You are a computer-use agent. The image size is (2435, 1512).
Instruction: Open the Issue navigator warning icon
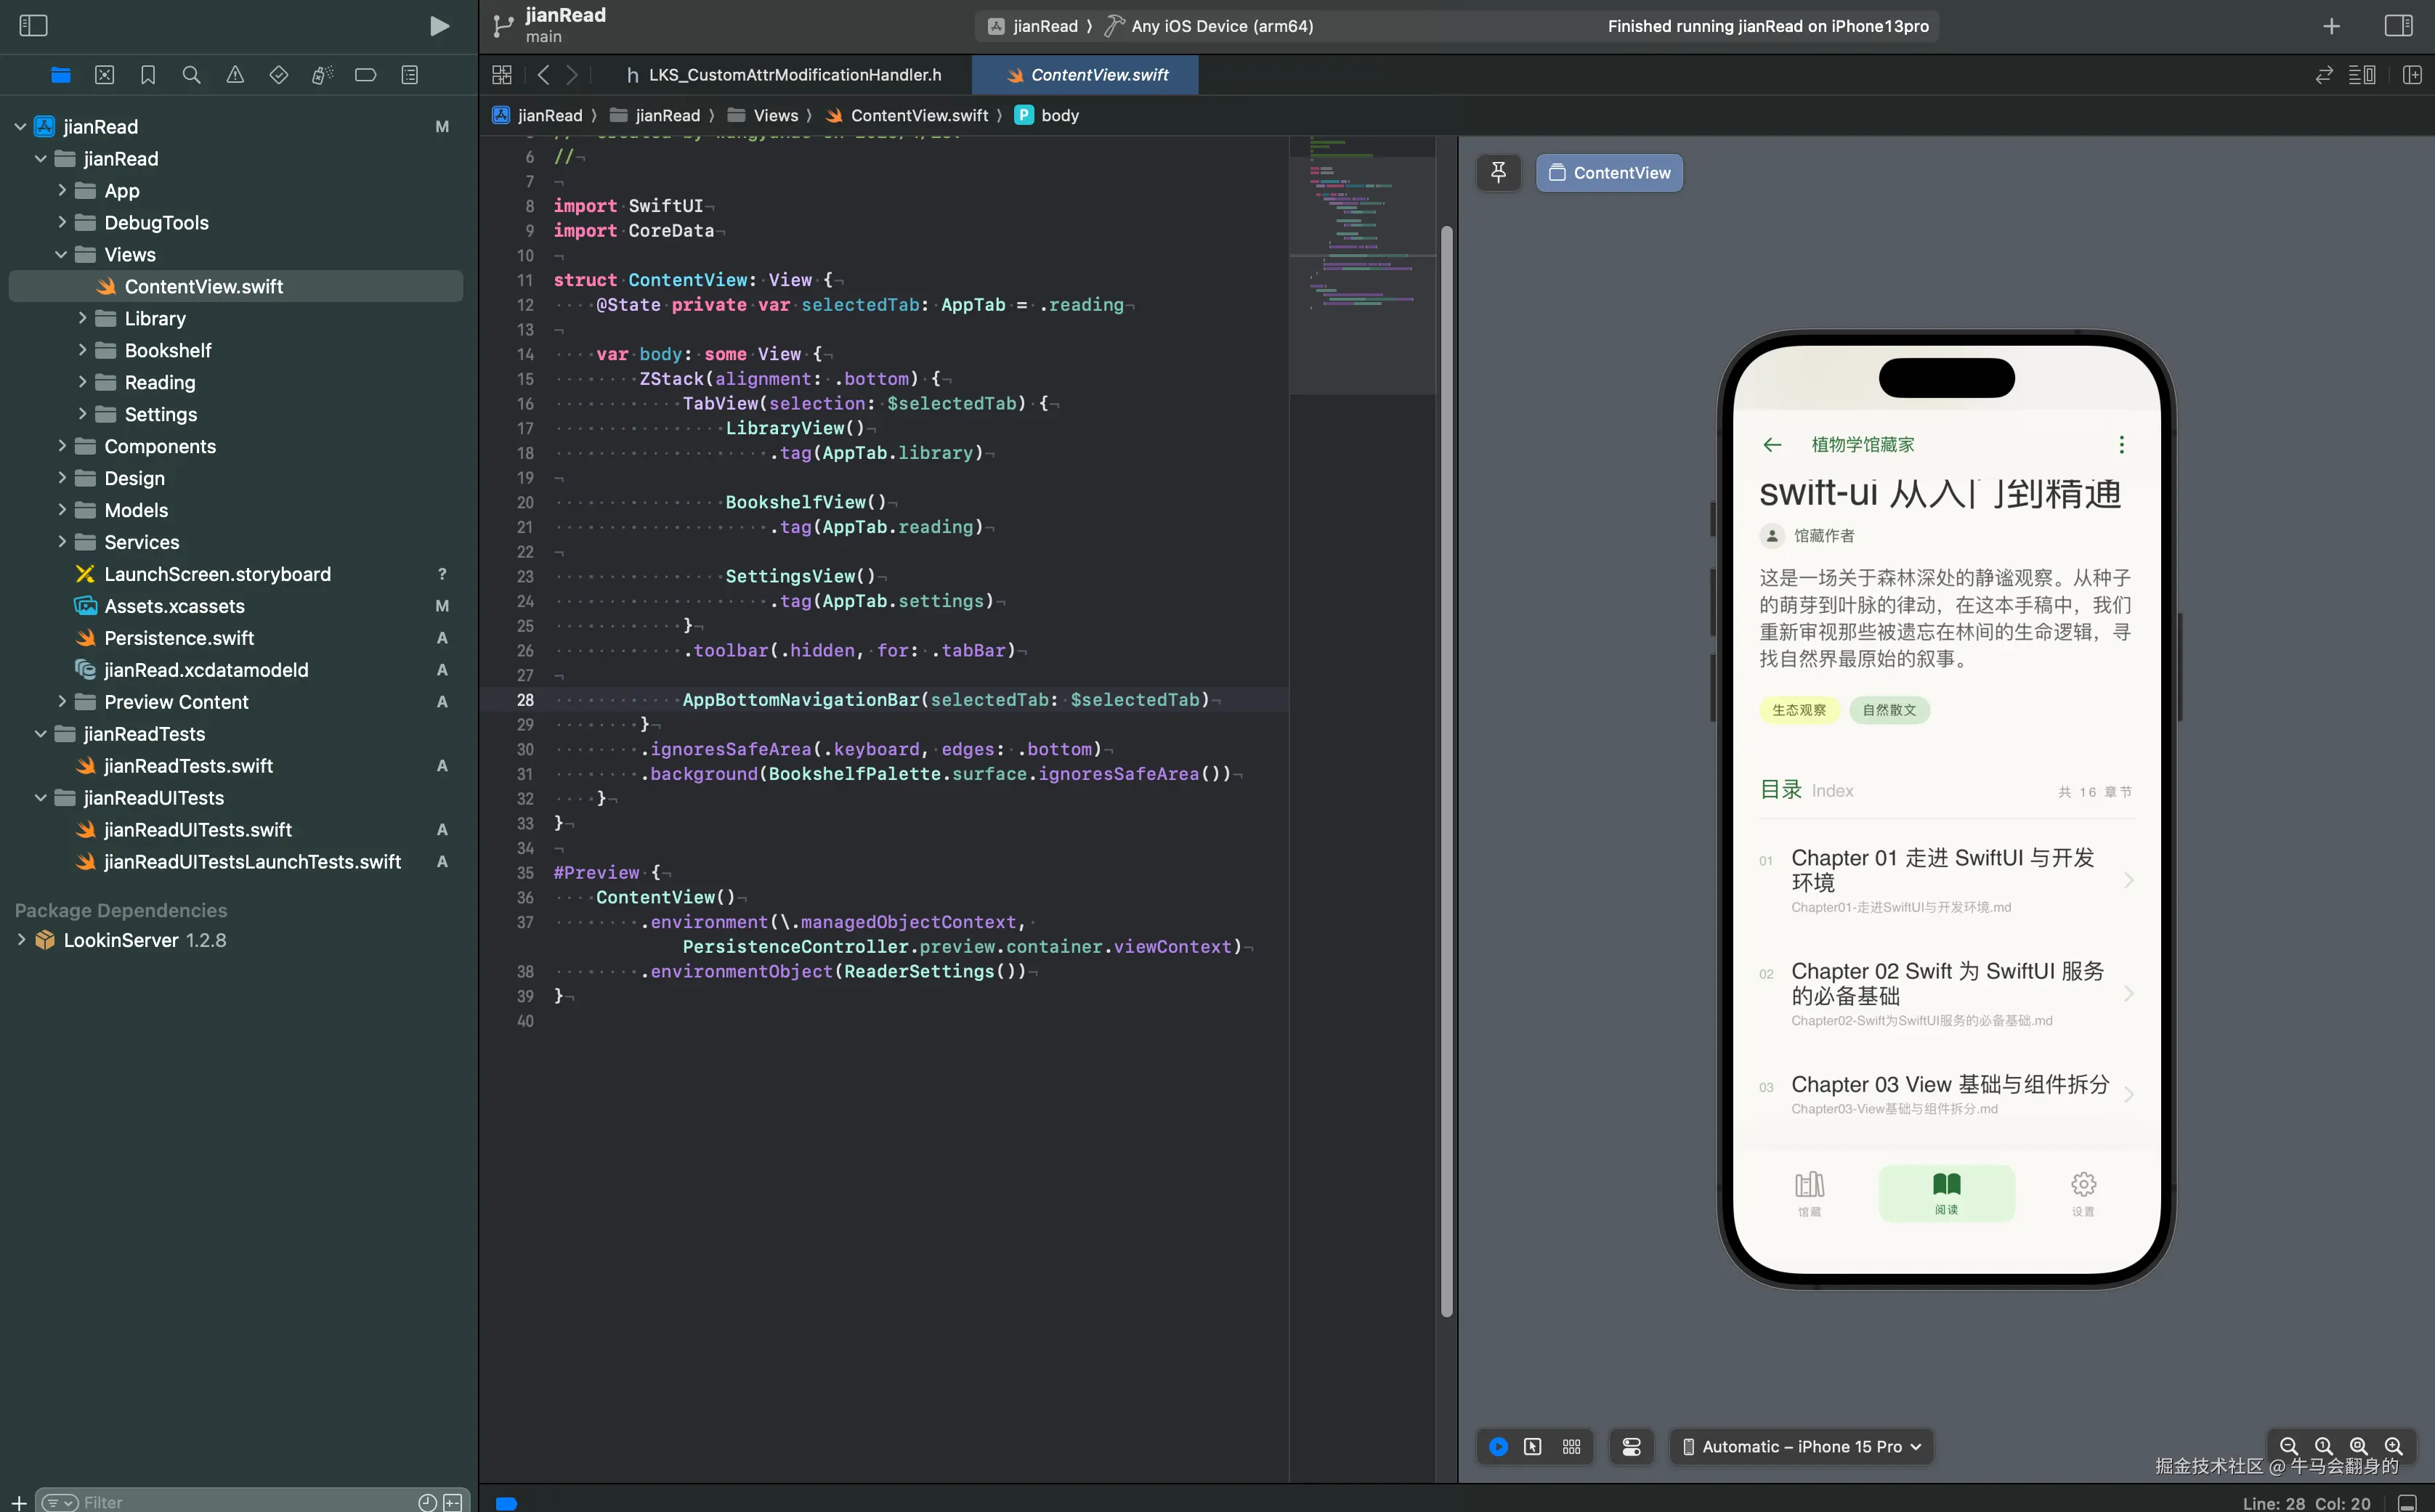pyautogui.click(x=235, y=75)
